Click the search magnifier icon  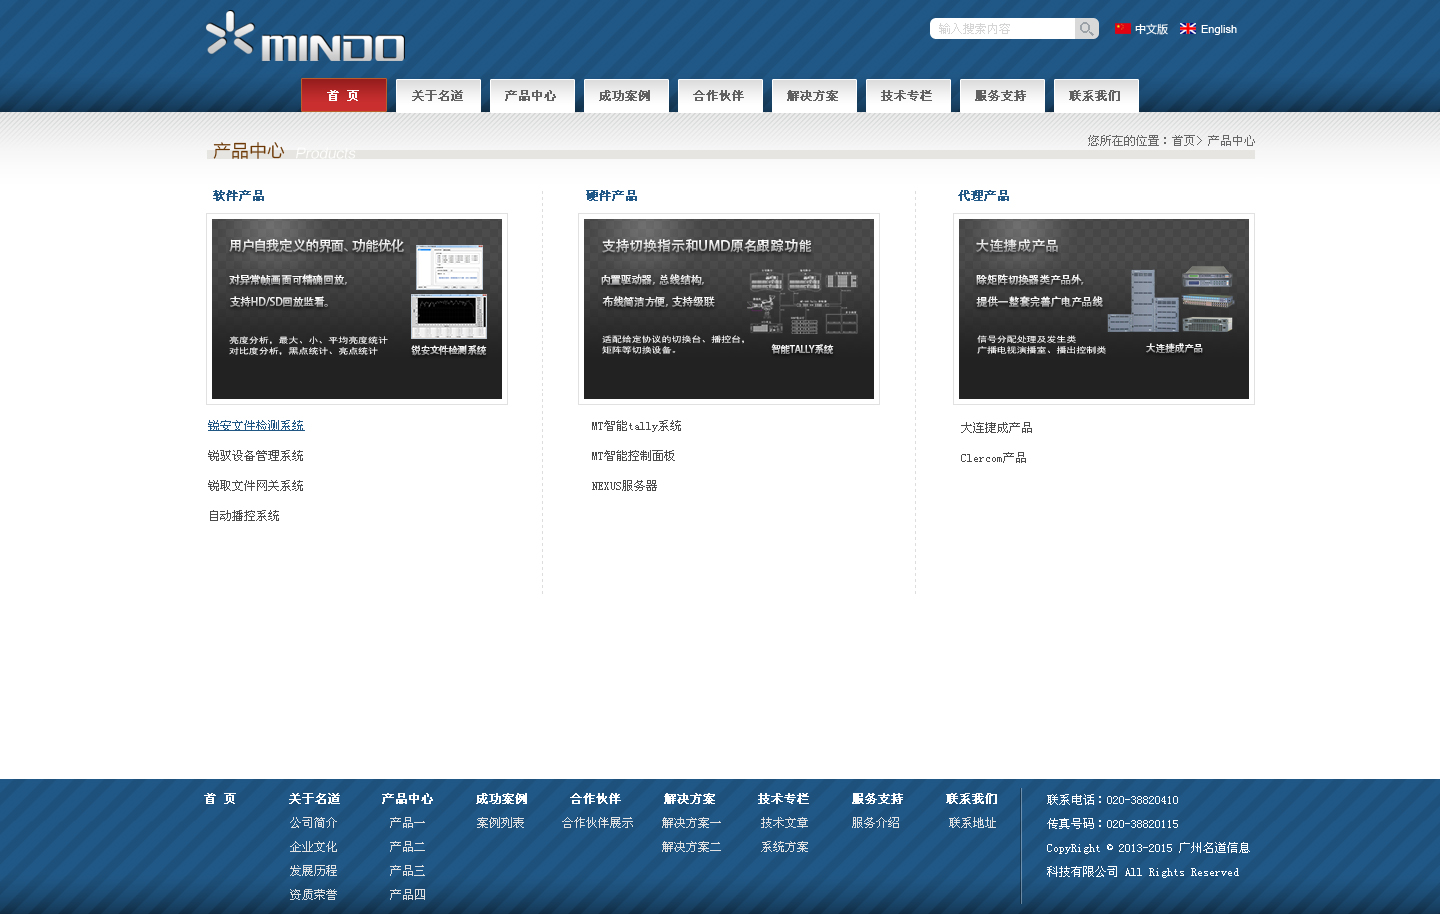pos(1086,29)
